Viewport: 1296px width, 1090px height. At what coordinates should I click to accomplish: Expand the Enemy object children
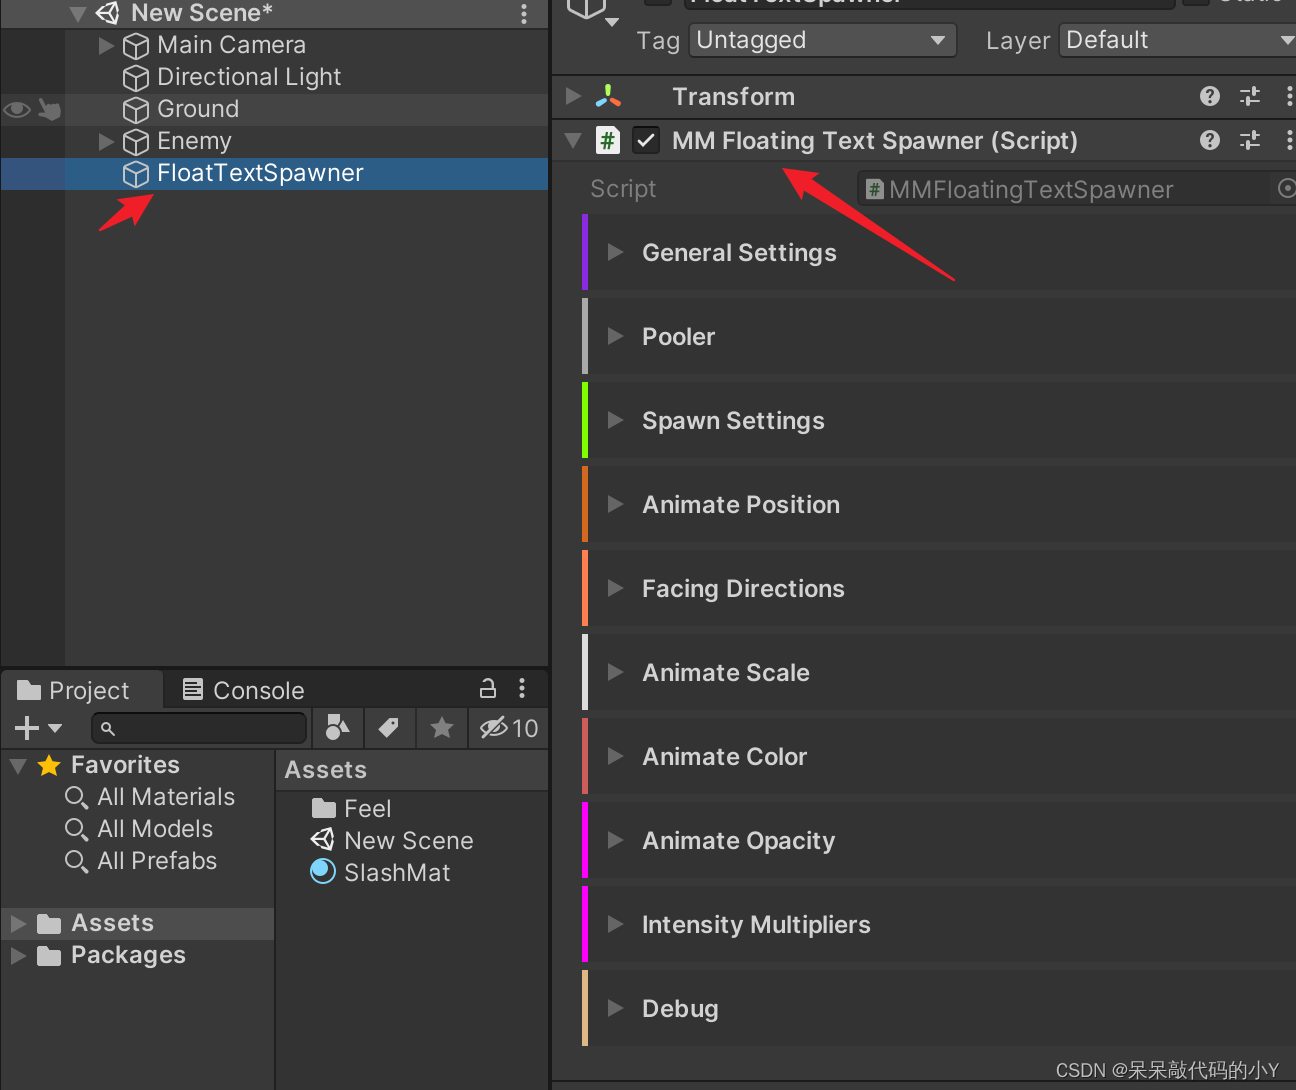pyautogui.click(x=106, y=141)
